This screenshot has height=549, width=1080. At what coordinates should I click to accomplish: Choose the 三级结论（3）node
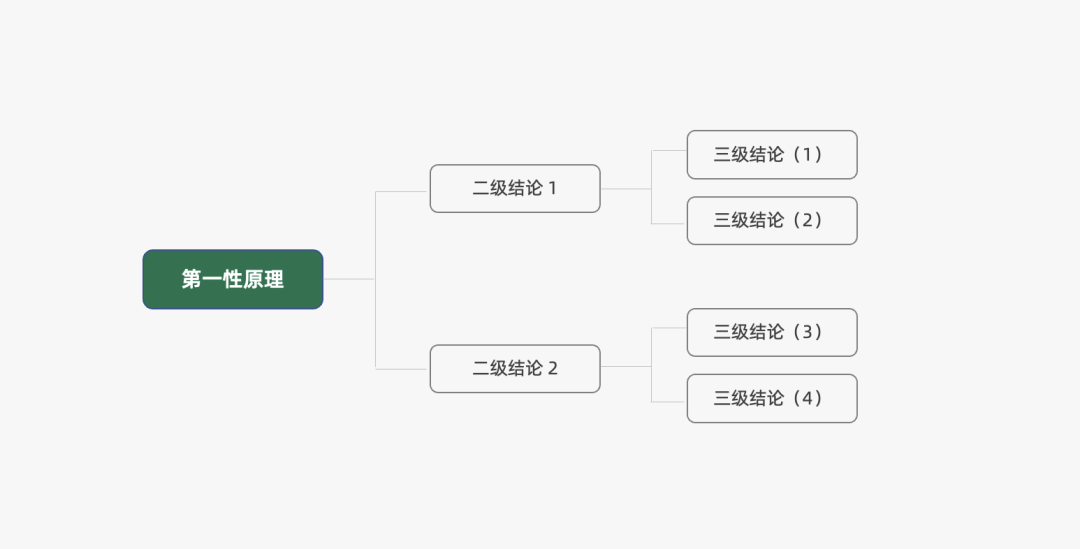point(771,332)
